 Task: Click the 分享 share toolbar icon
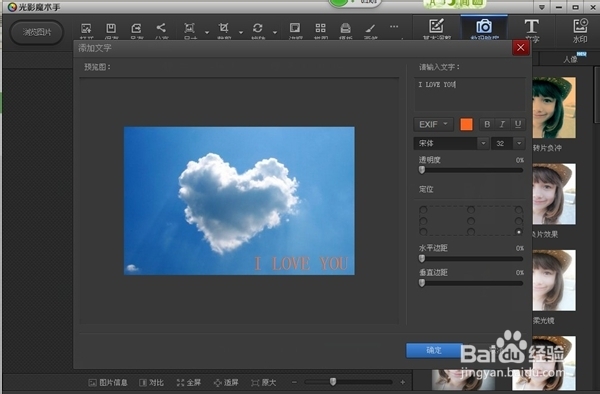(161, 28)
